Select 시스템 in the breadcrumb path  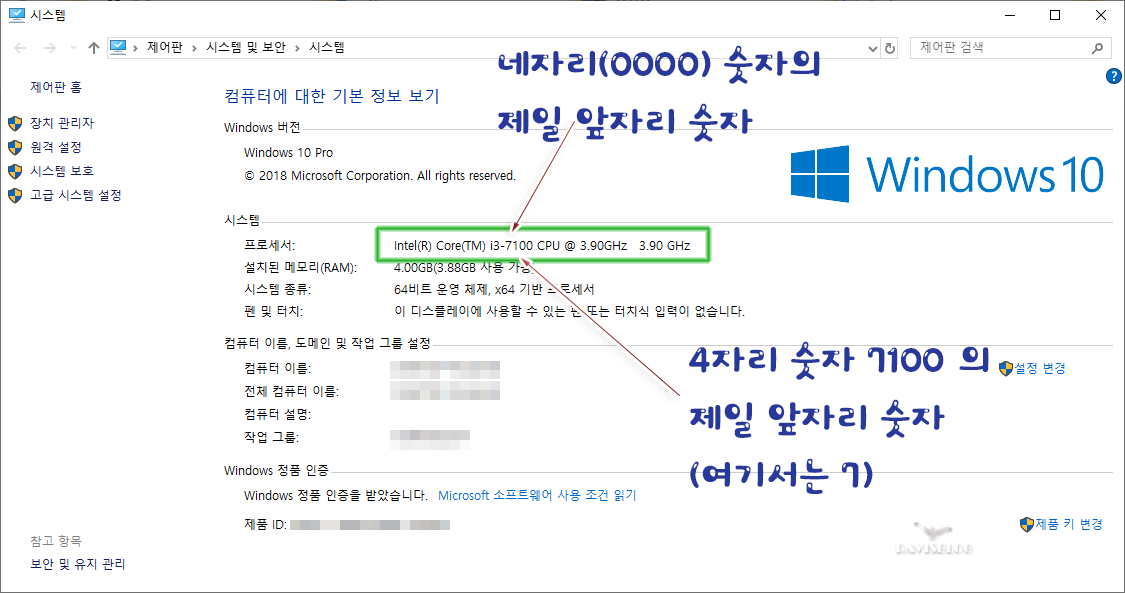(x=326, y=47)
